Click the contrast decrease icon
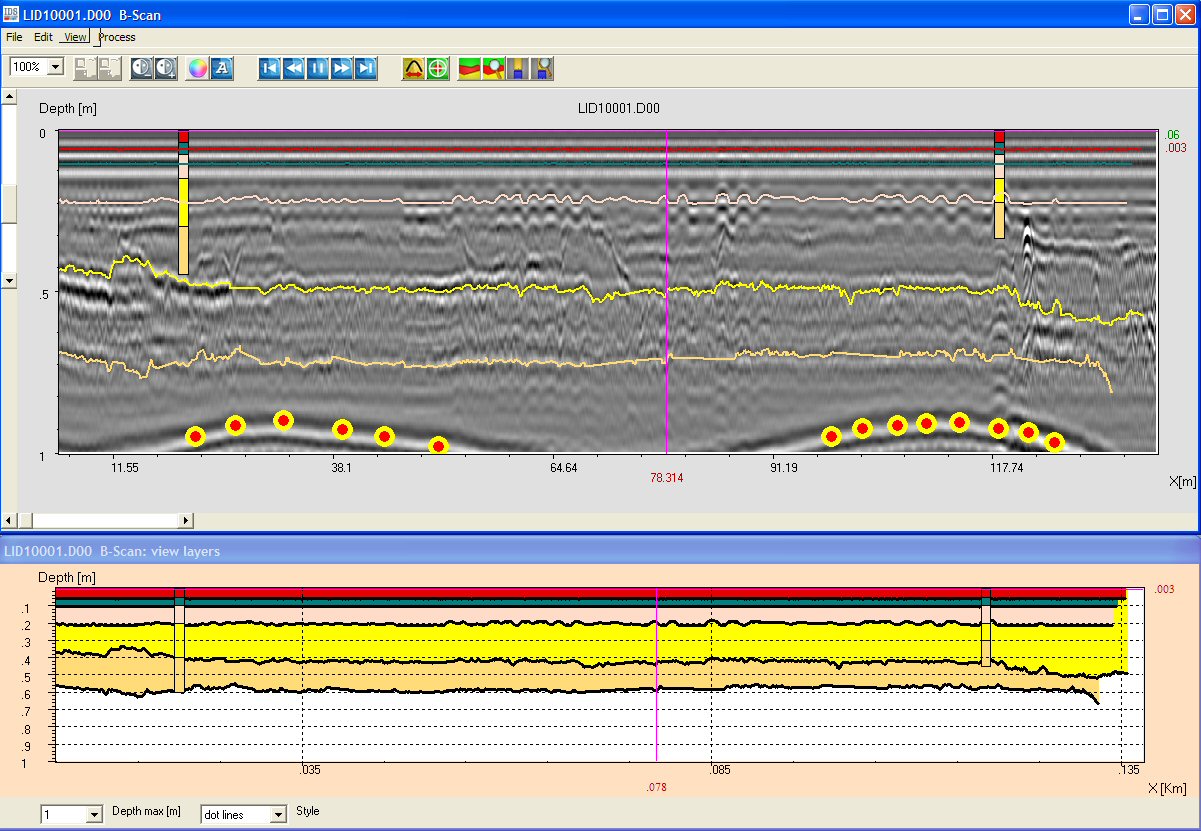This screenshot has width=1201, height=831. (x=142, y=68)
